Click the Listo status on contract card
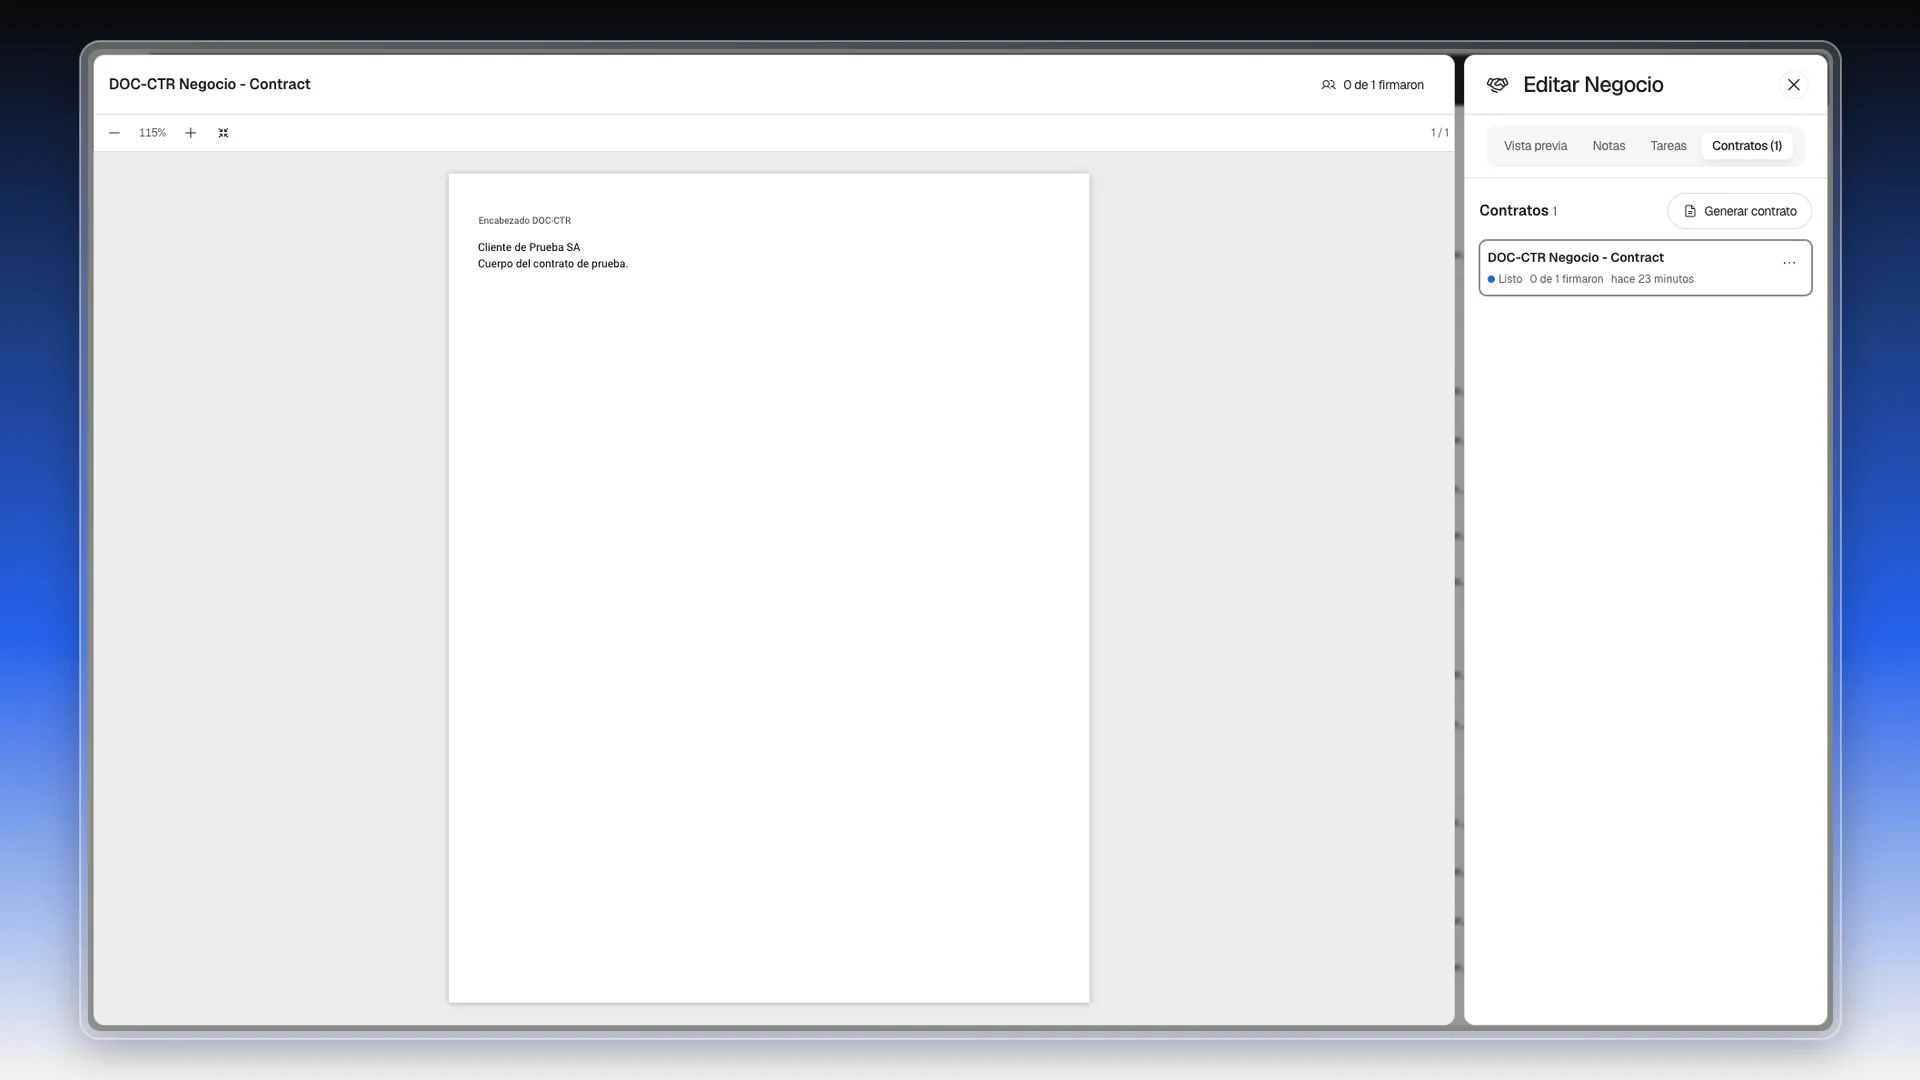The height and width of the screenshot is (1080, 1920). (1509, 279)
